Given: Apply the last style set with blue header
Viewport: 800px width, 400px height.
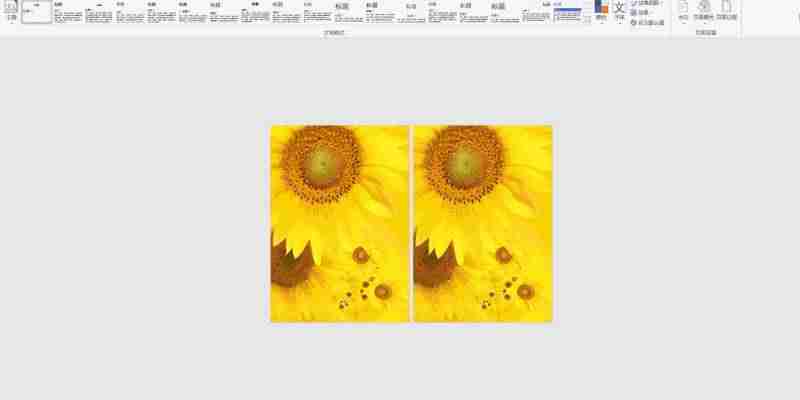Looking at the screenshot, I should pos(567,12).
